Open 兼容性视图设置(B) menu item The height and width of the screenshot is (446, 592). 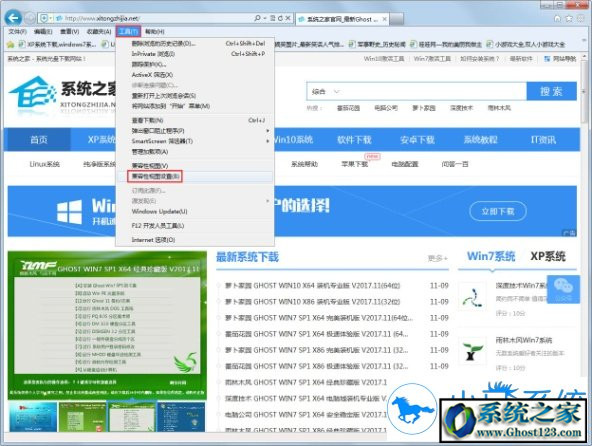point(195,176)
